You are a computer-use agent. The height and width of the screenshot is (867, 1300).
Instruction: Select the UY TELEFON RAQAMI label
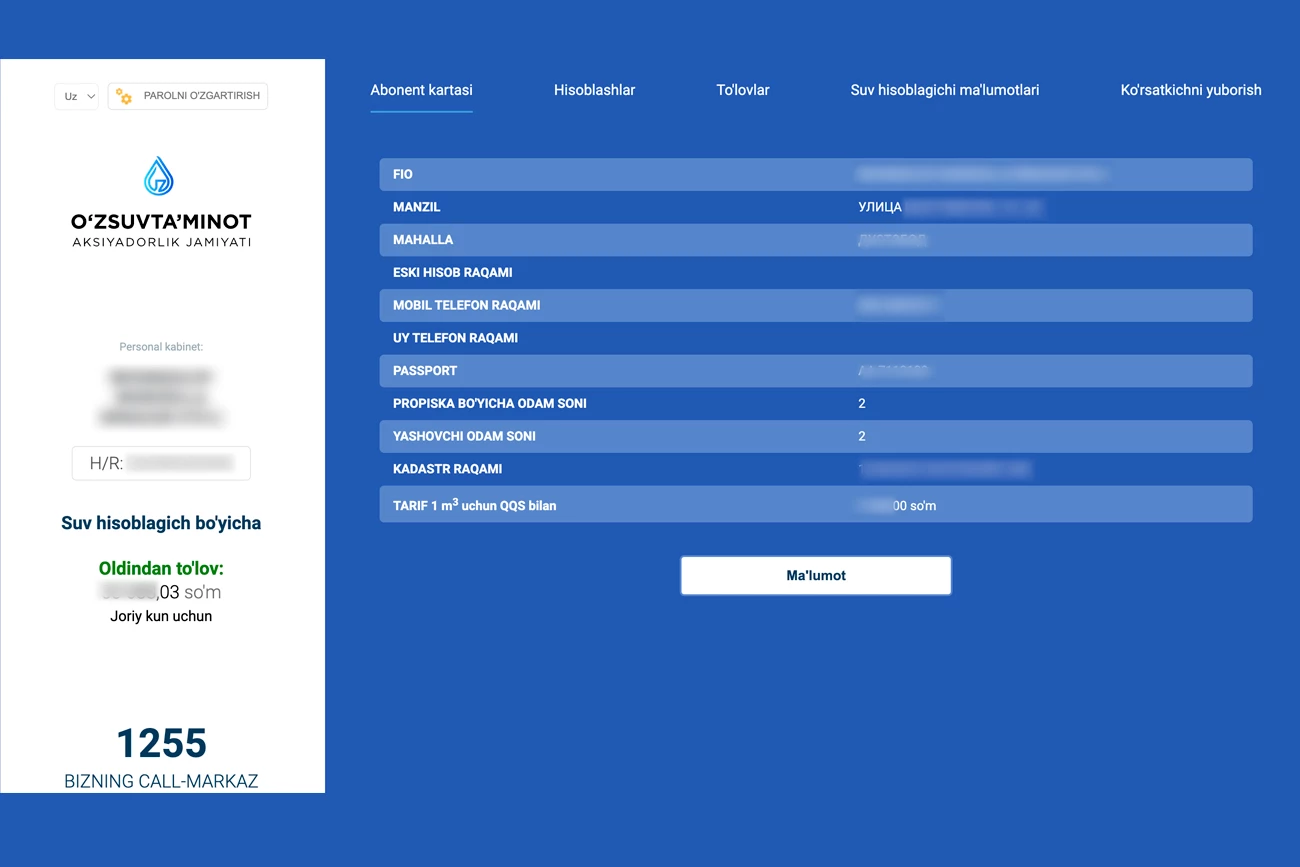tap(456, 338)
